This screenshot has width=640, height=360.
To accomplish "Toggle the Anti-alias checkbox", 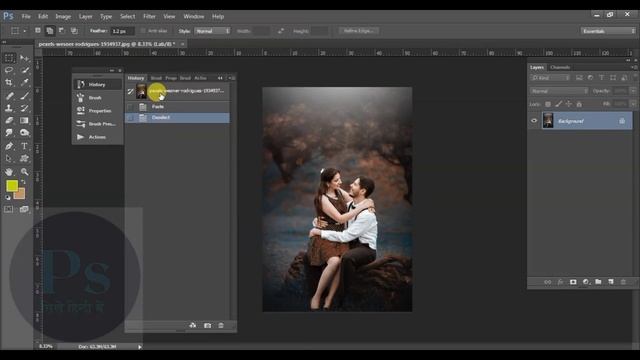I will pyautogui.click(x=143, y=31).
